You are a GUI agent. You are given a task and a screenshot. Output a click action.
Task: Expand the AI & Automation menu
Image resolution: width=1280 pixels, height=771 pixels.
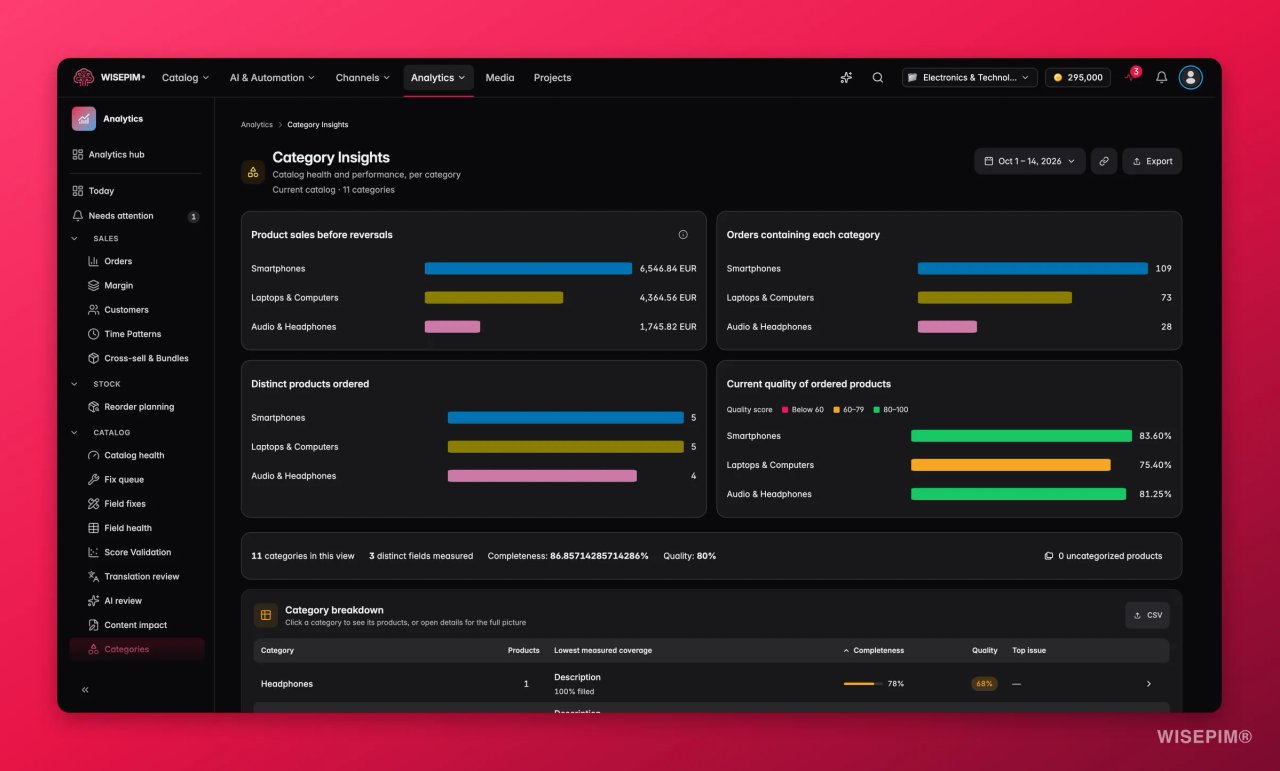coord(272,77)
